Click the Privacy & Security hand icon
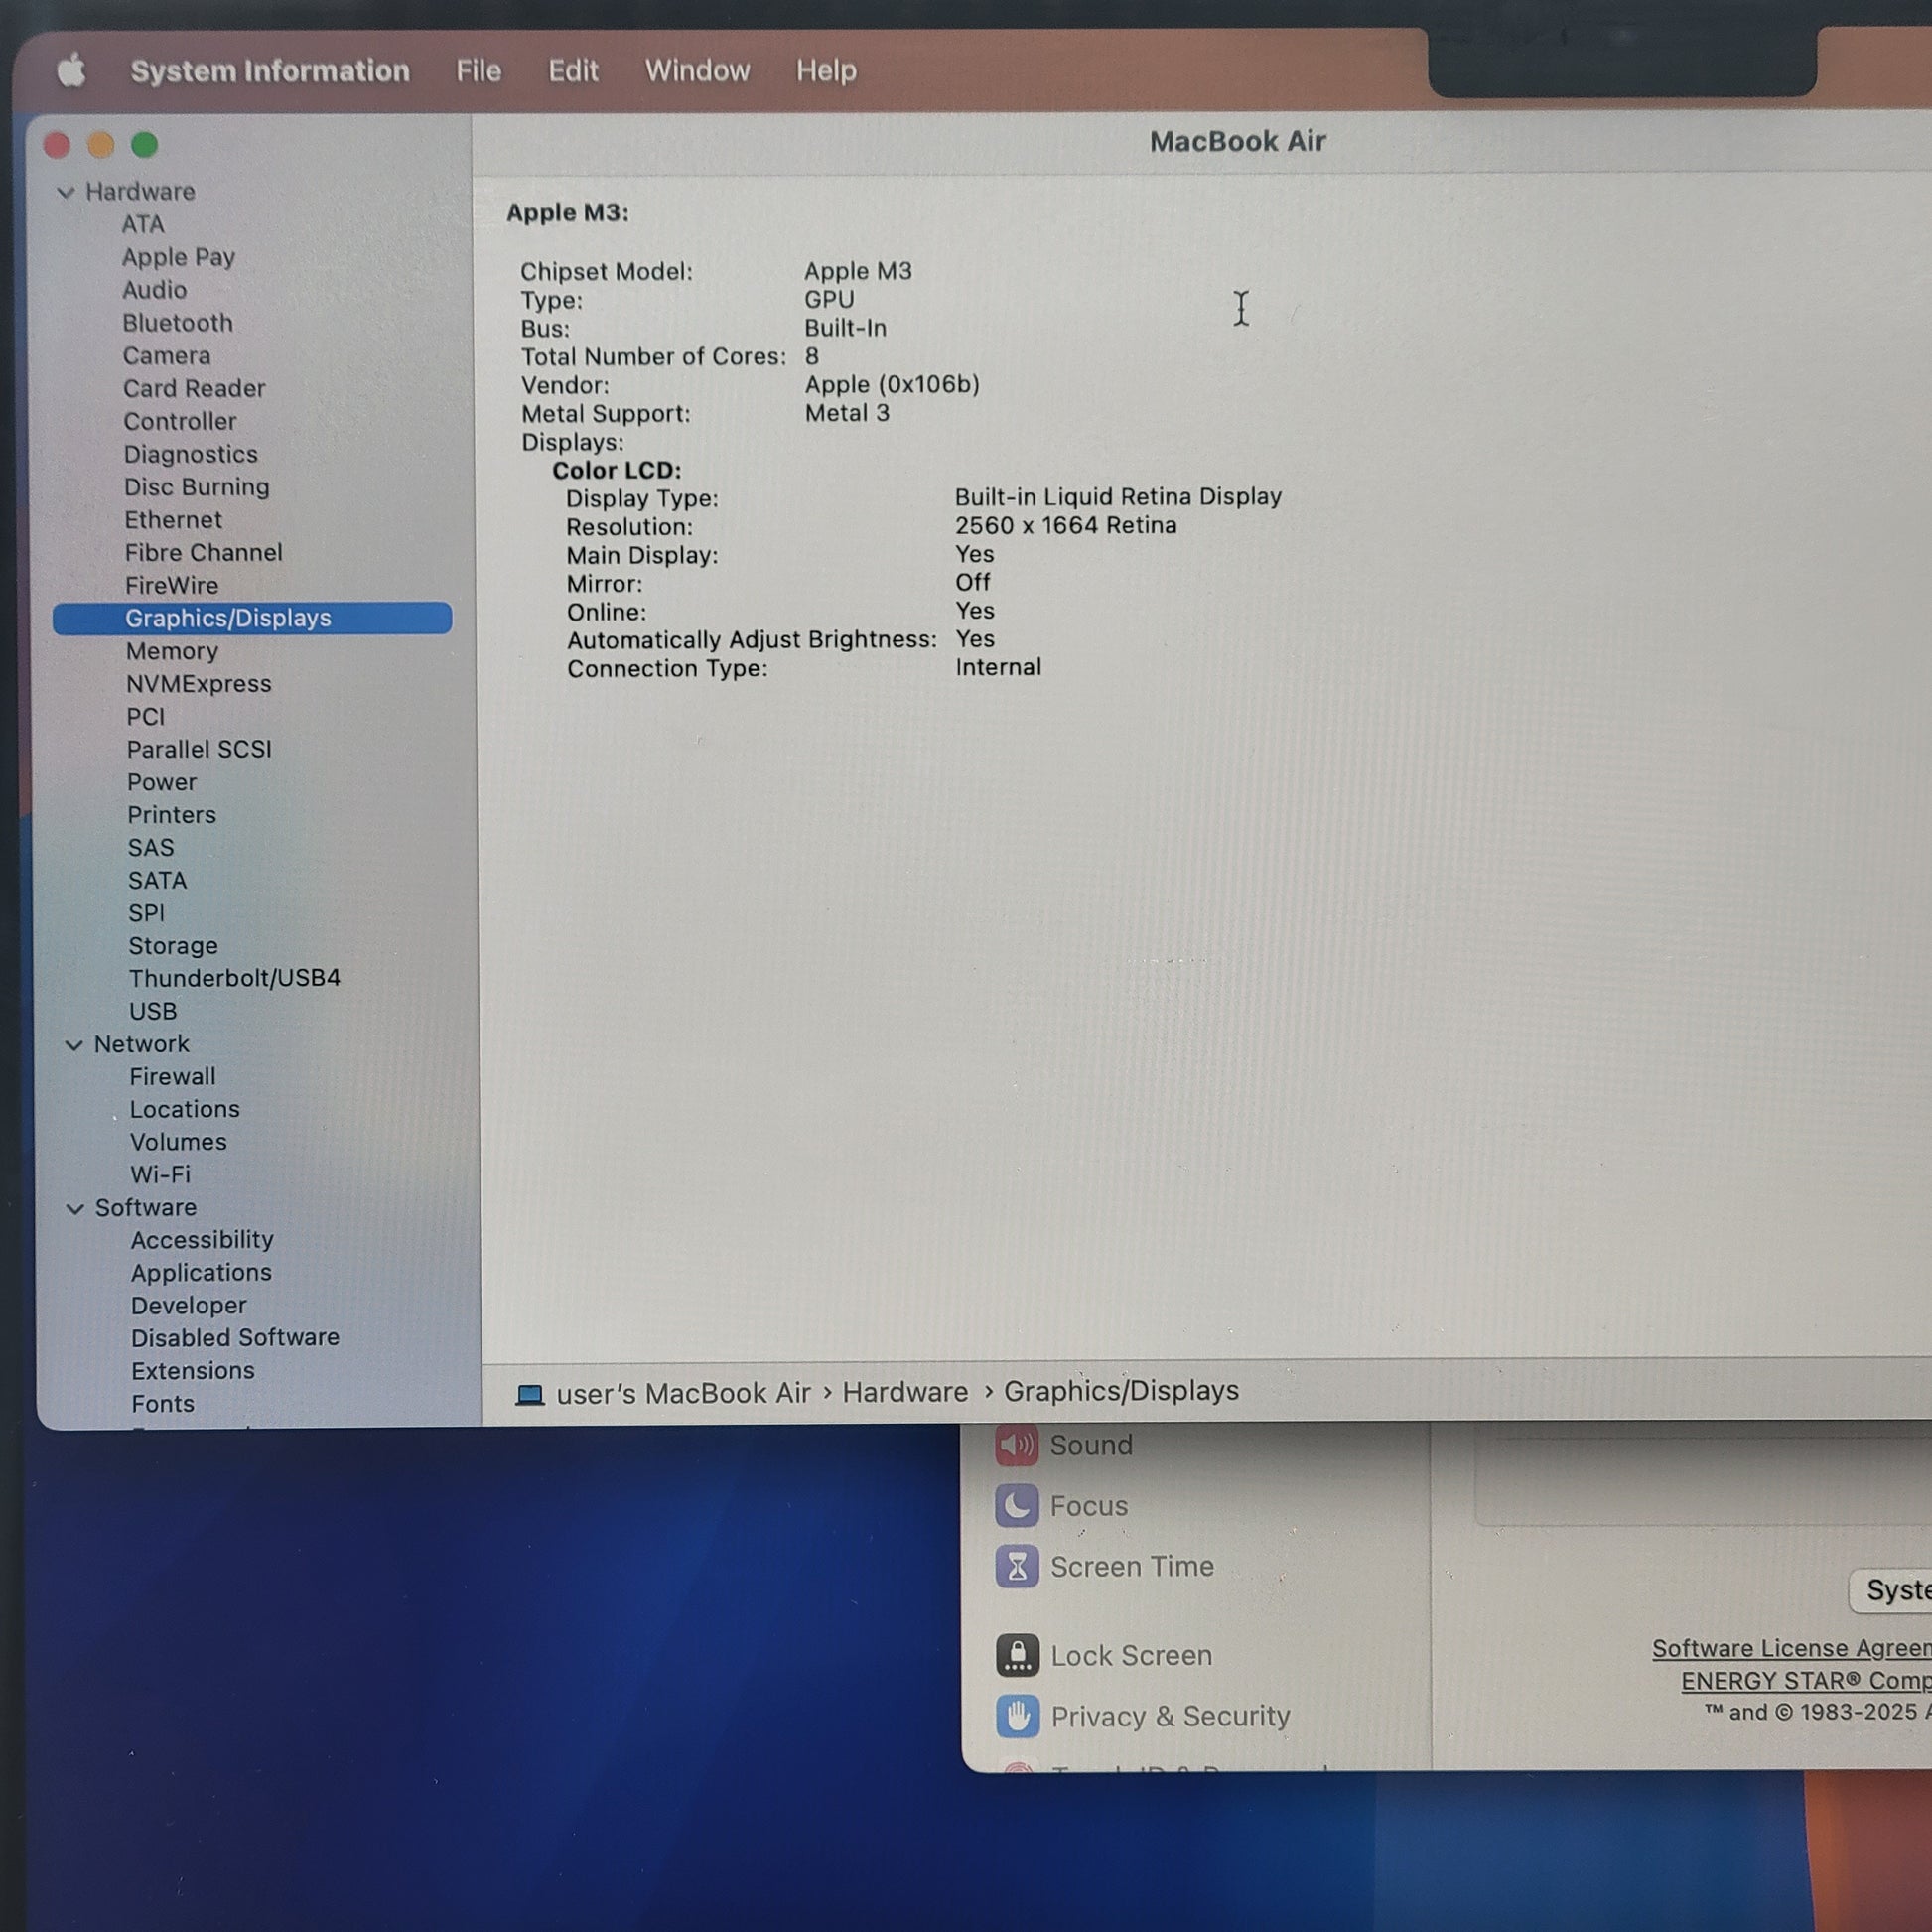 click(1017, 1716)
